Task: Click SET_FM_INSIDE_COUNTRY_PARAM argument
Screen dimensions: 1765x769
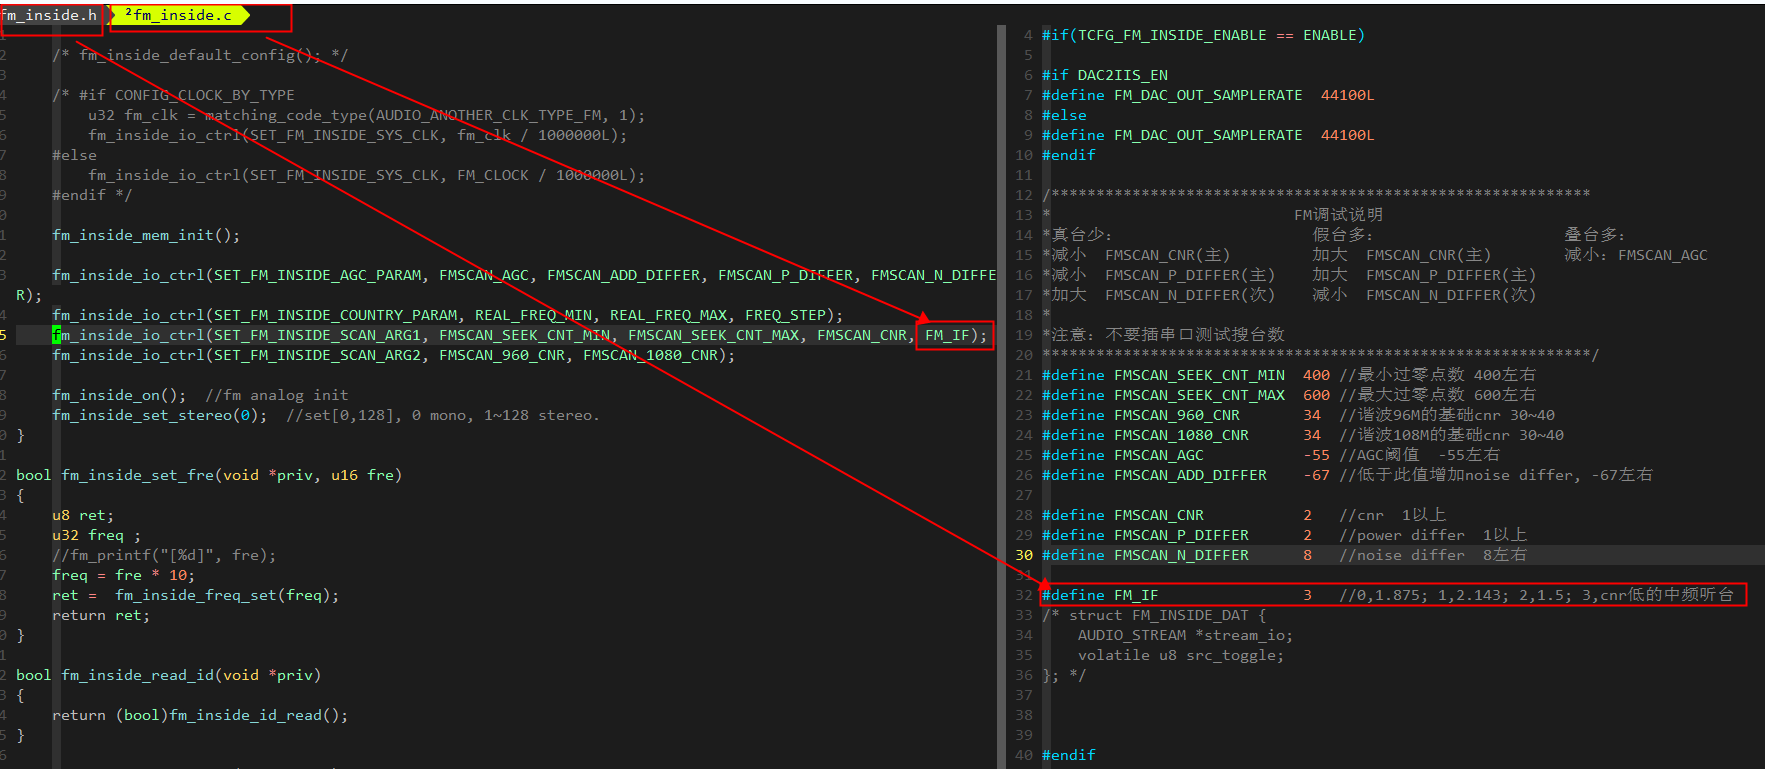Action: [x=335, y=315]
